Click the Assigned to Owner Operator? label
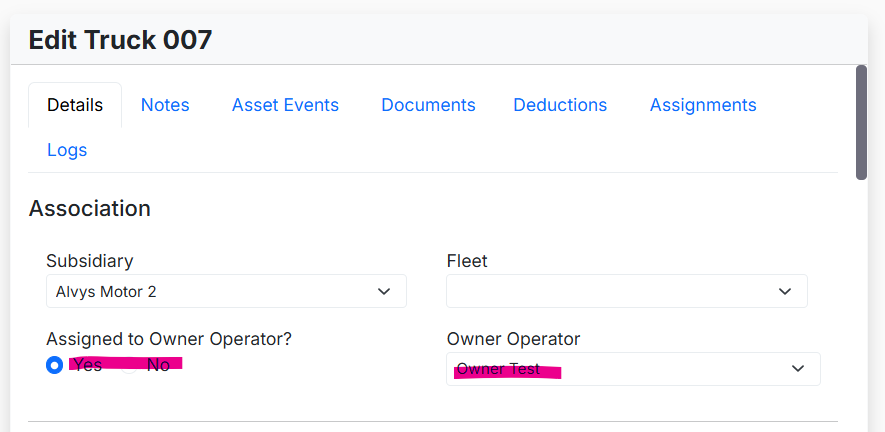Viewport: 885px width, 432px height. coord(169,339)
